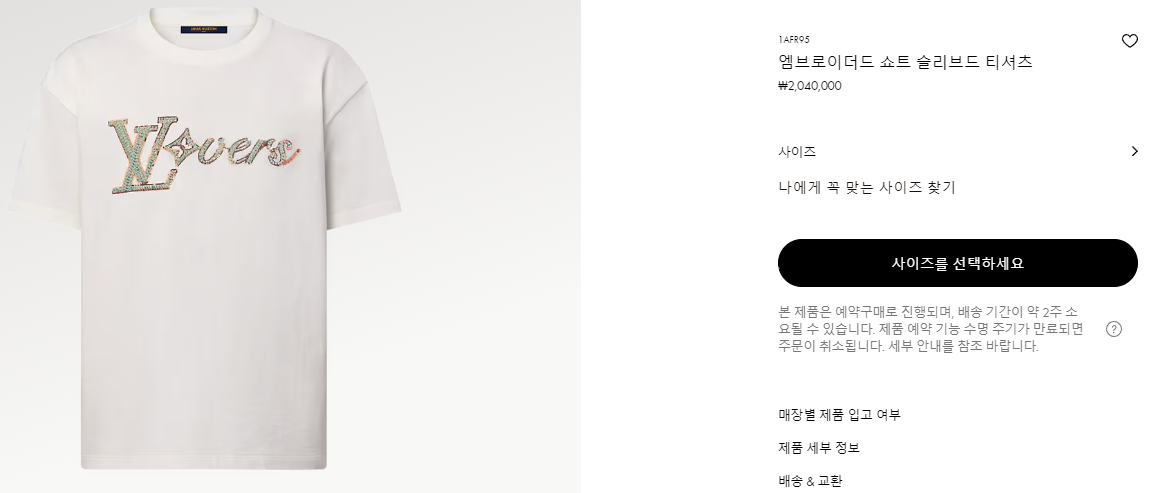This screenshot has height=493, width=1149.
Task: Click the ₩2,040,000 price text
Action: (x=810, y=86)
